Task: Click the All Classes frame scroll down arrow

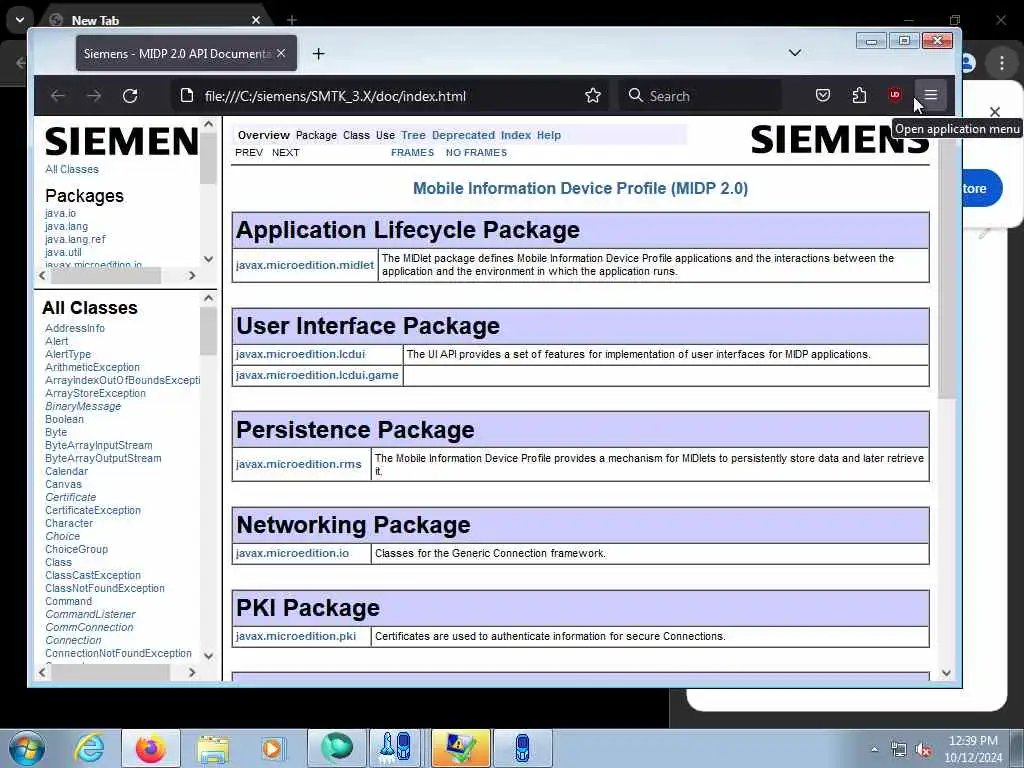Action: [x=208, y=656]
